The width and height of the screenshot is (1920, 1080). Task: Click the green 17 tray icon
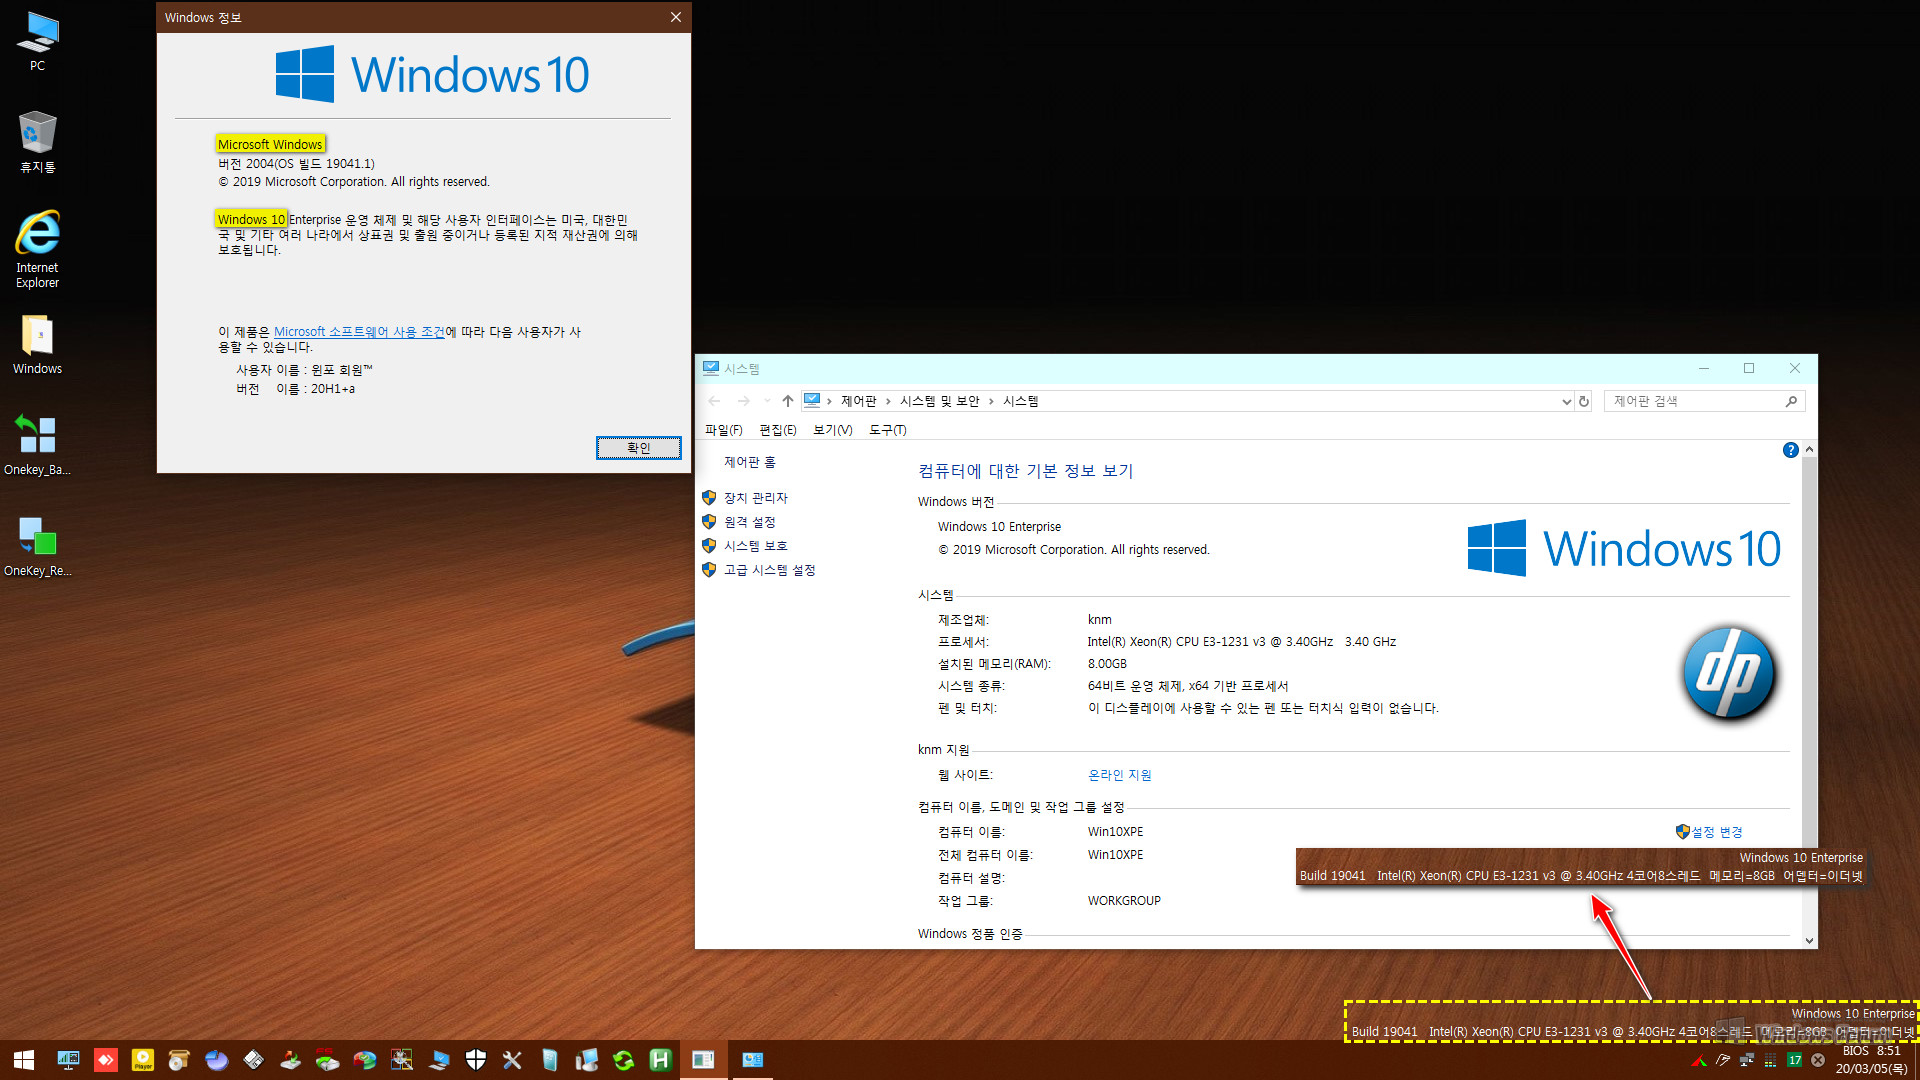coord(1795,1060)
